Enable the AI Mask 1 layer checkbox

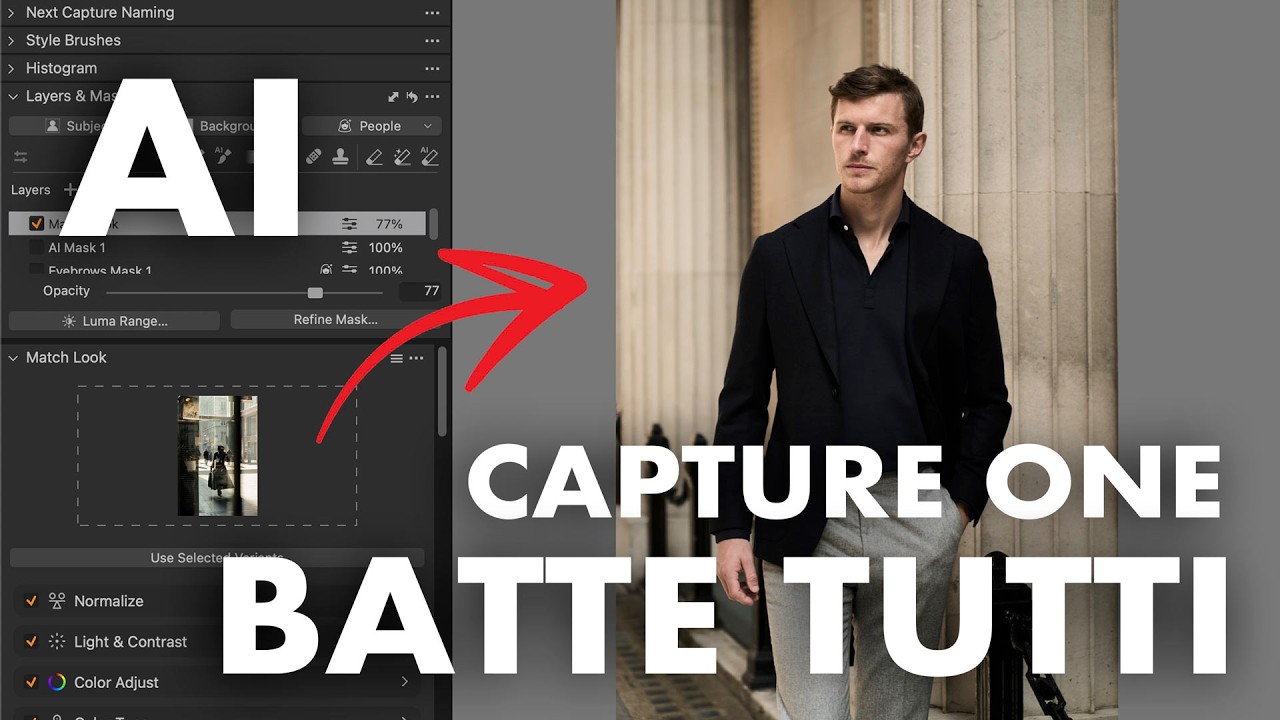point(37,248)
